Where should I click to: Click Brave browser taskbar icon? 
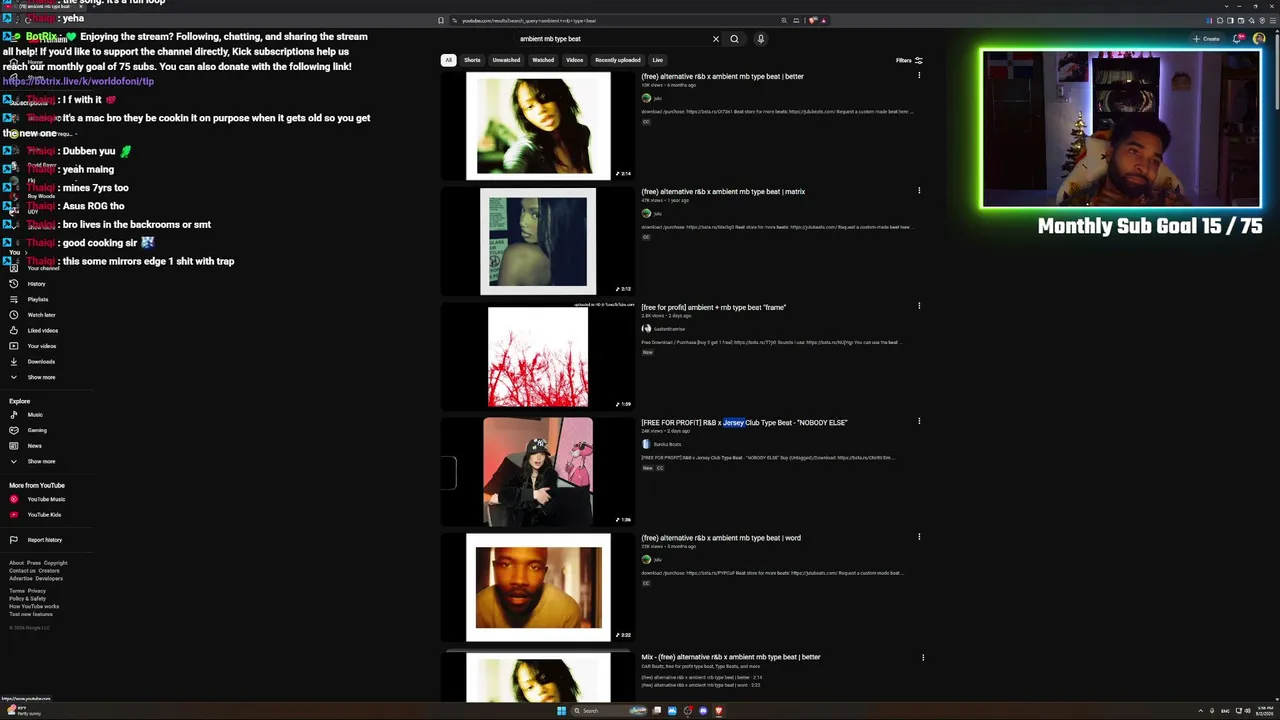(718, 711)
